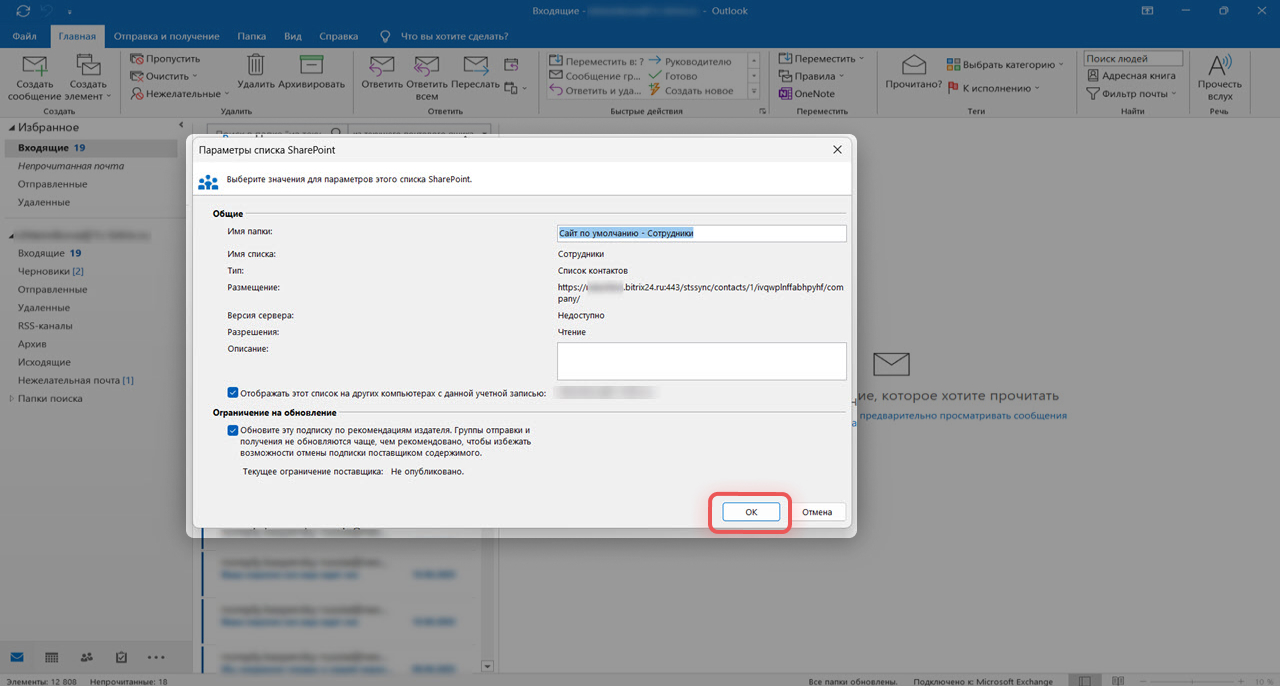Click the ribbon display options icon in title bar
This screenshot has height=686, width=1280.
point(1146,10)
